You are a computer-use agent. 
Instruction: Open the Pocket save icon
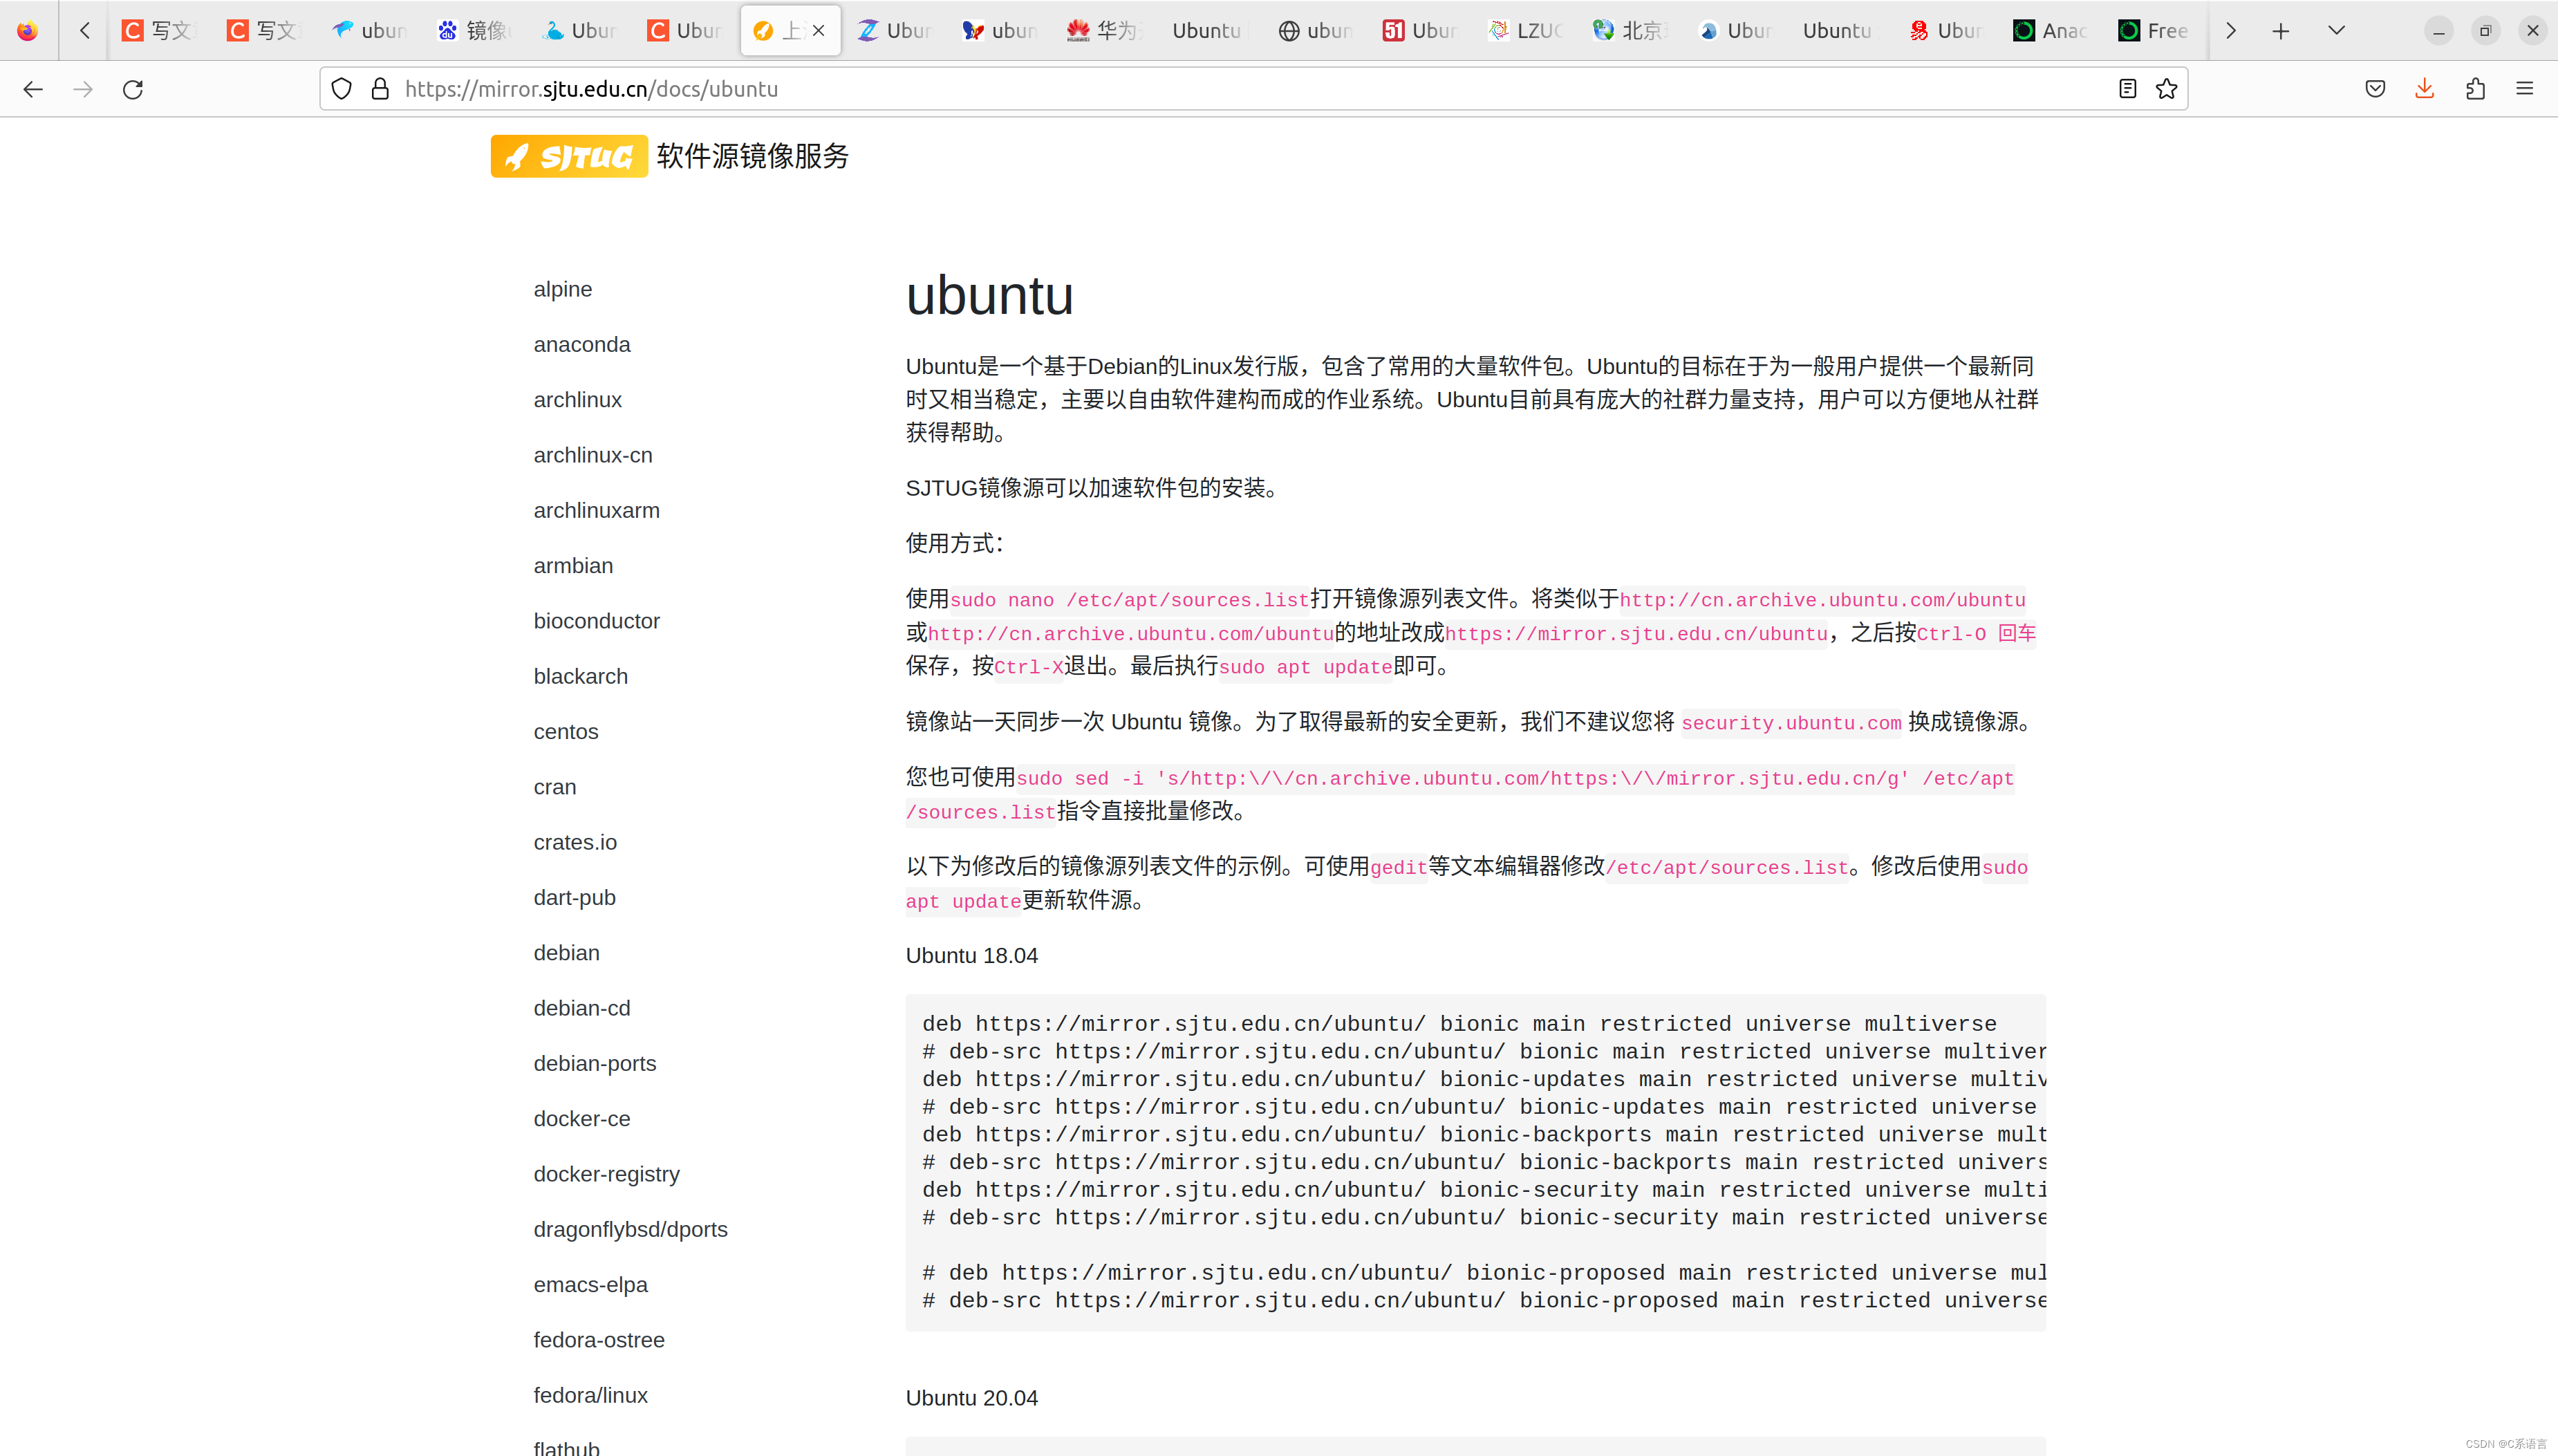2375,89
